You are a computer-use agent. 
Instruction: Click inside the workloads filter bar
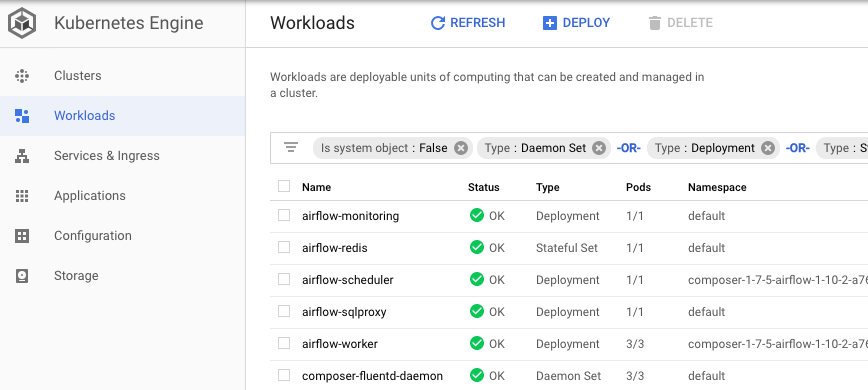click(x=569, y=148)
